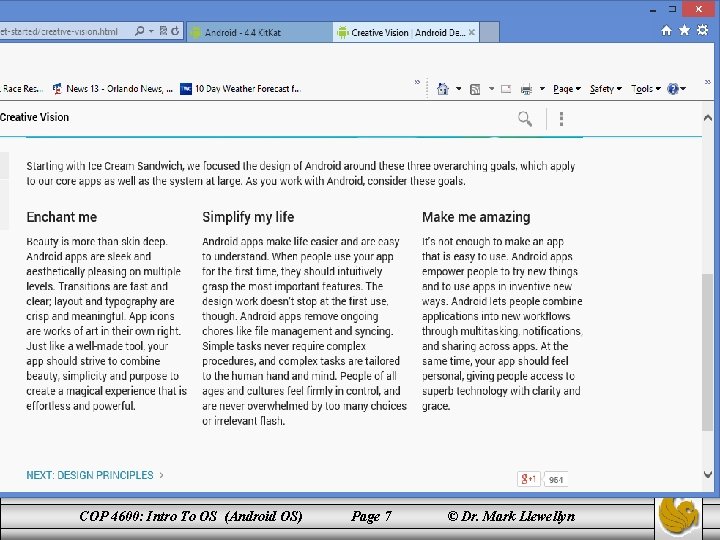The image size is (720, 540).
Task: Click the browser Home icon in the title bar
Action: pos(666,31)
